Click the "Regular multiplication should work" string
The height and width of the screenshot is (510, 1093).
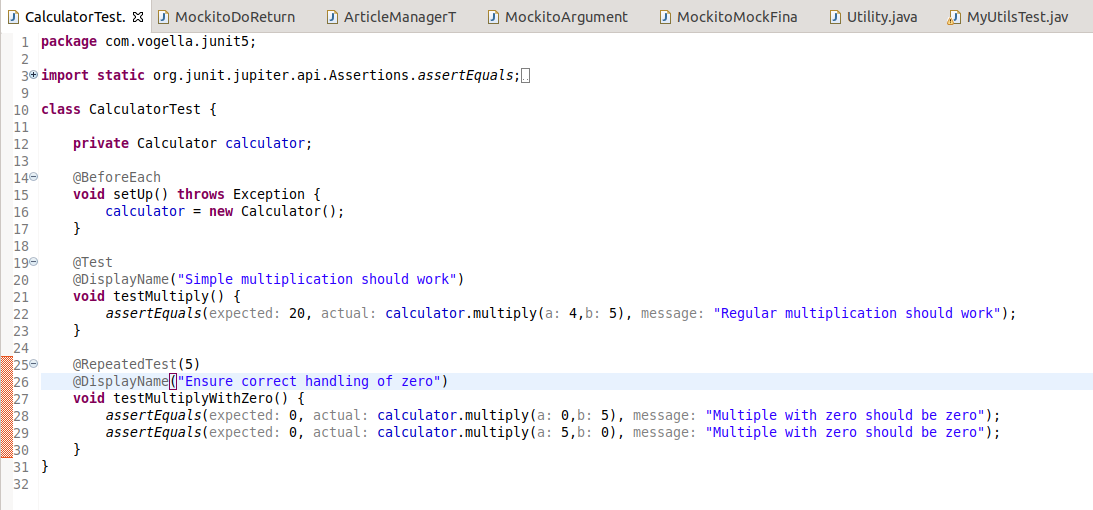858,314
